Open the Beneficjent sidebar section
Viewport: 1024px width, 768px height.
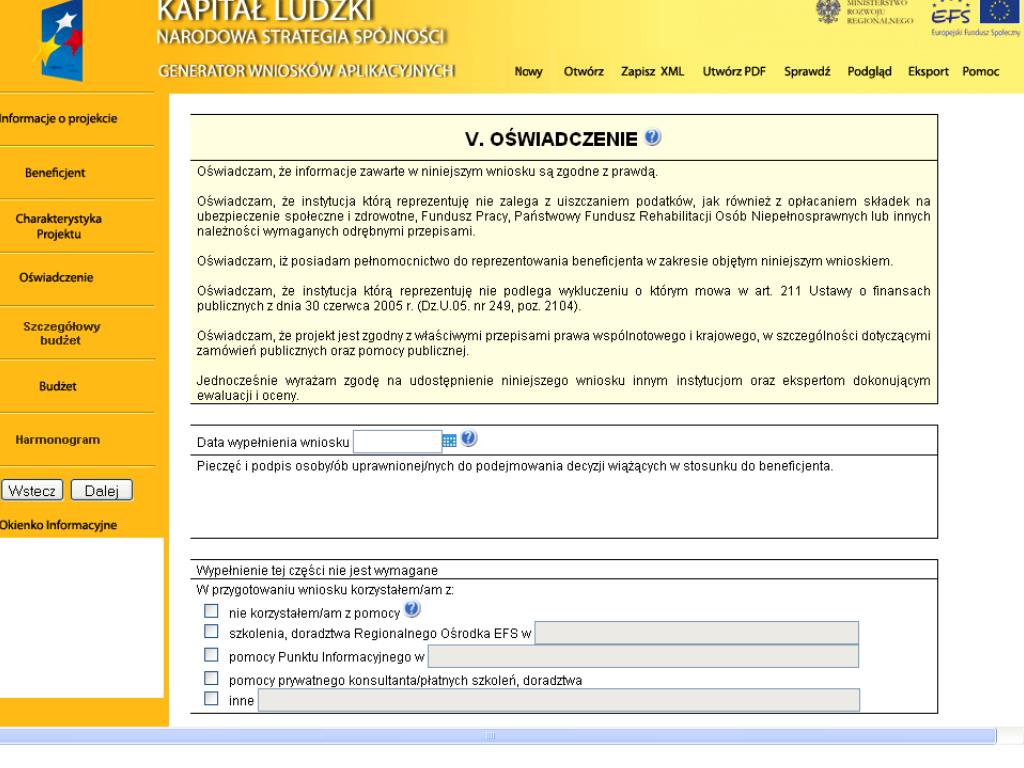coord(55,173)
